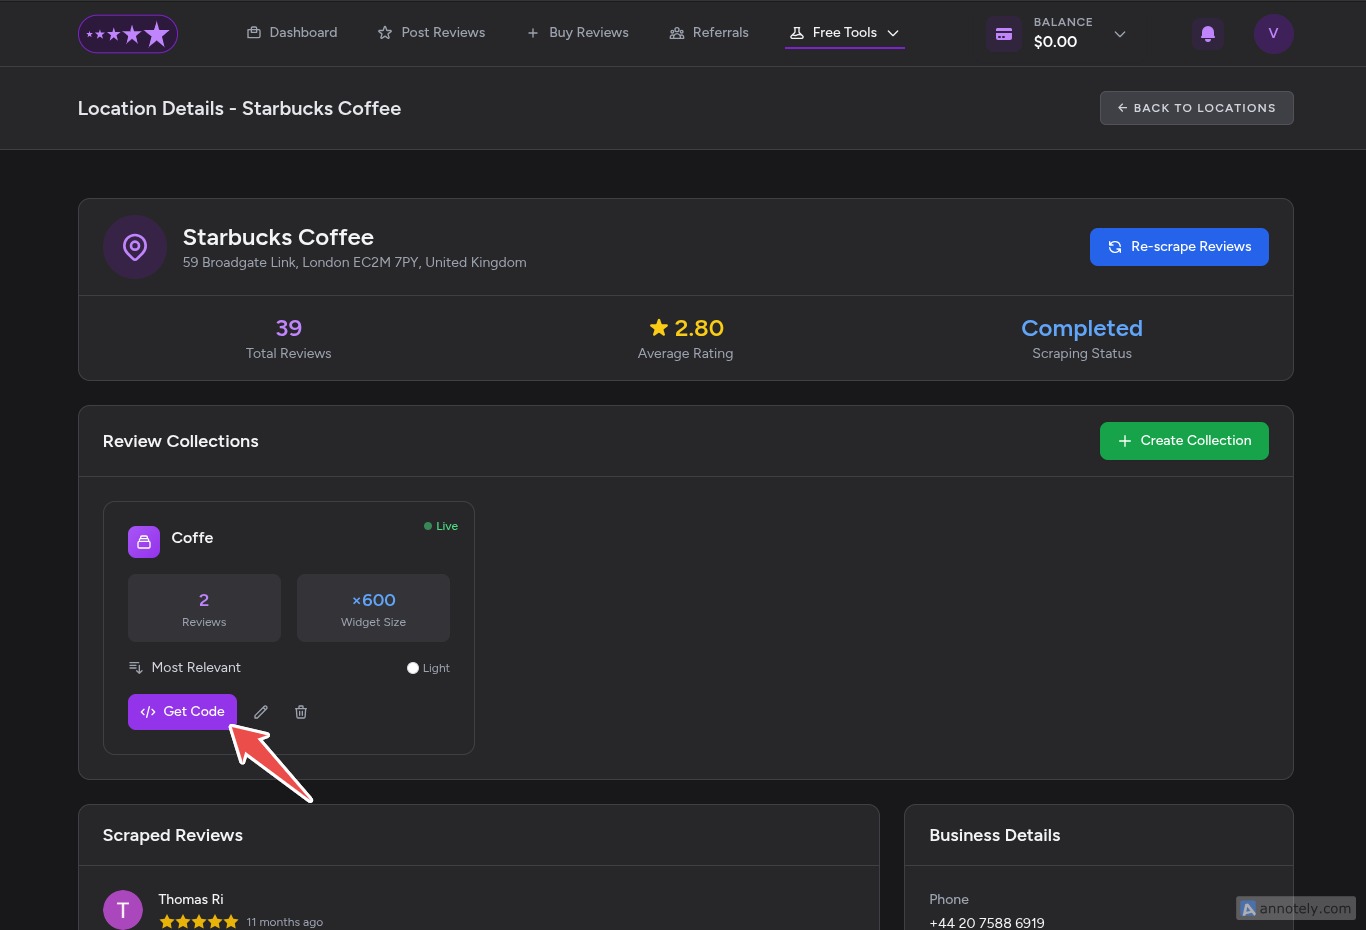Click the green Create Collection button
The height and width of the screenshot is (930, 1366).
click(1184, 441)
